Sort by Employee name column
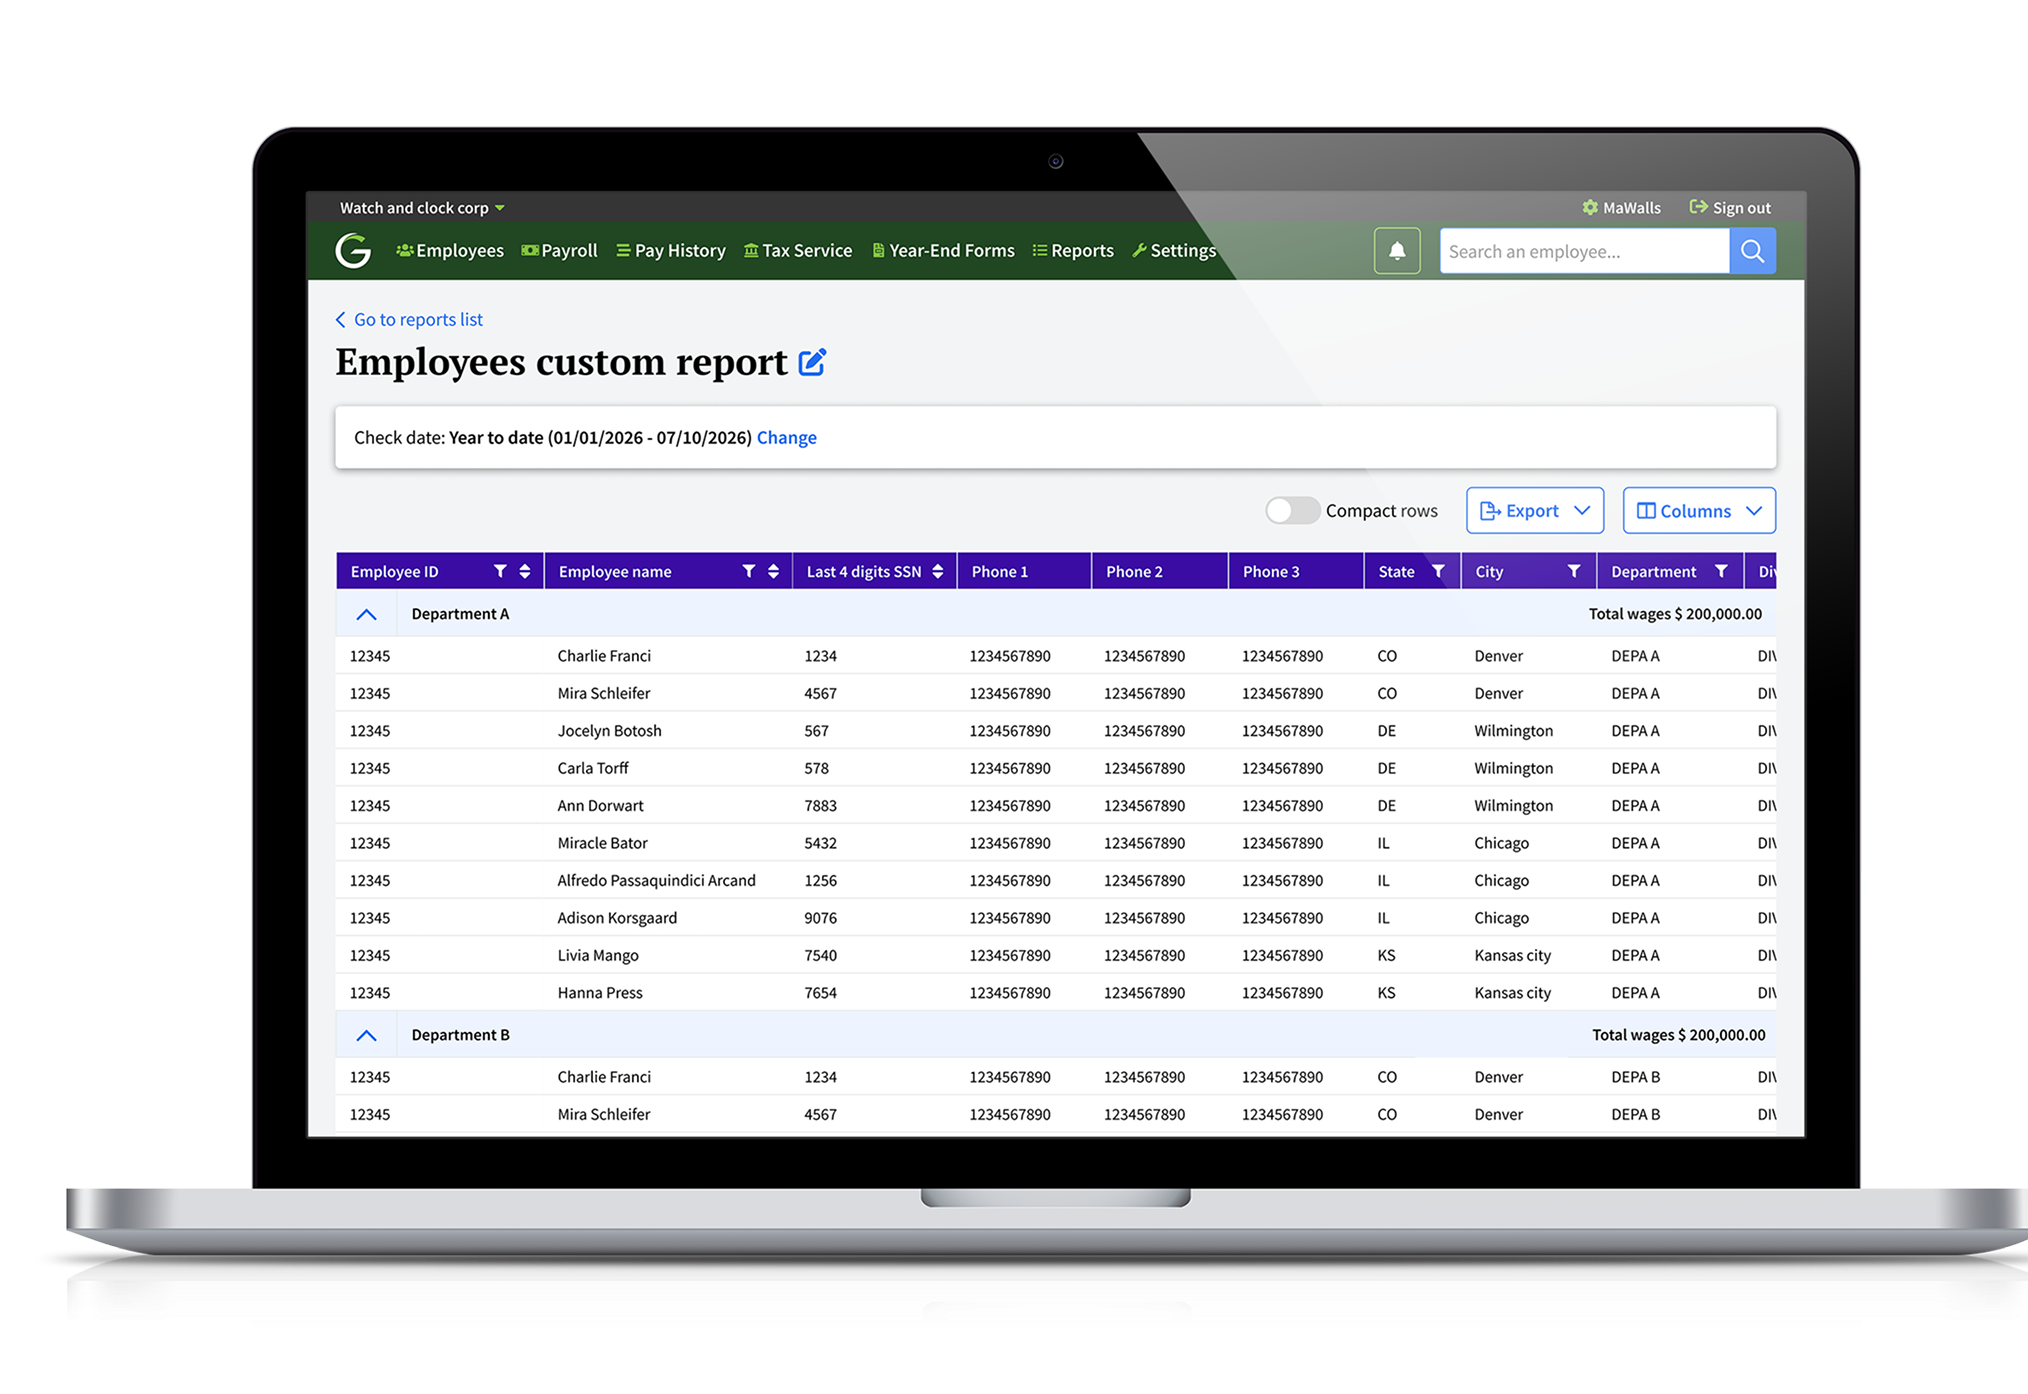 pyautogui.click(x=773, y=571)
